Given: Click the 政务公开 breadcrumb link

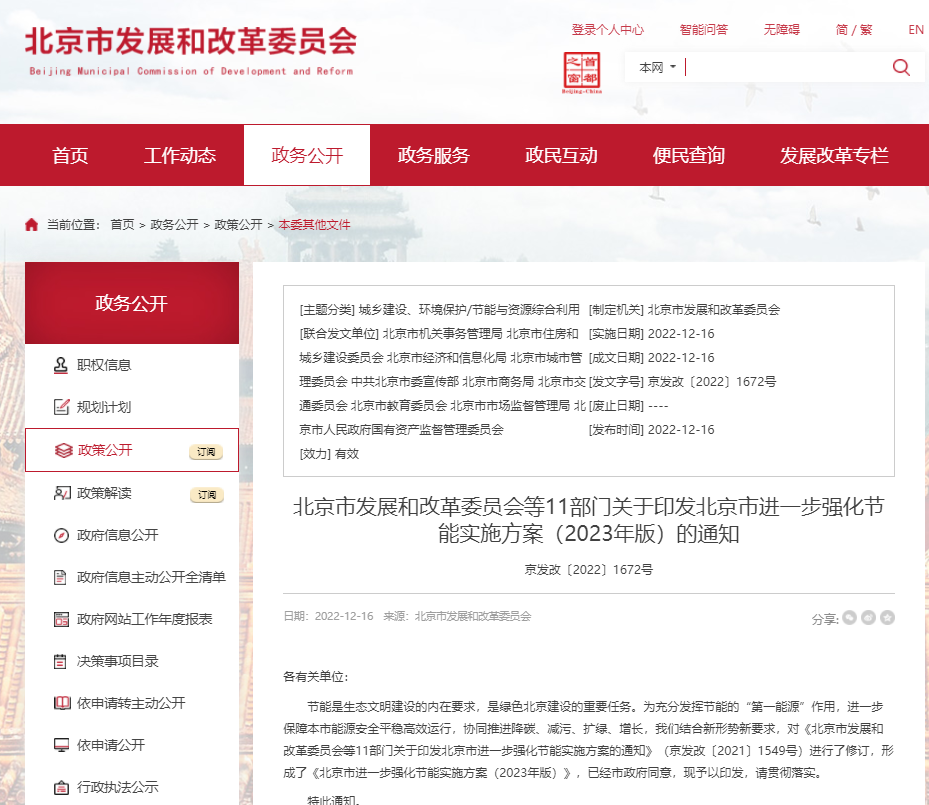Looking at the screenshot, I should tap(174, 224).
